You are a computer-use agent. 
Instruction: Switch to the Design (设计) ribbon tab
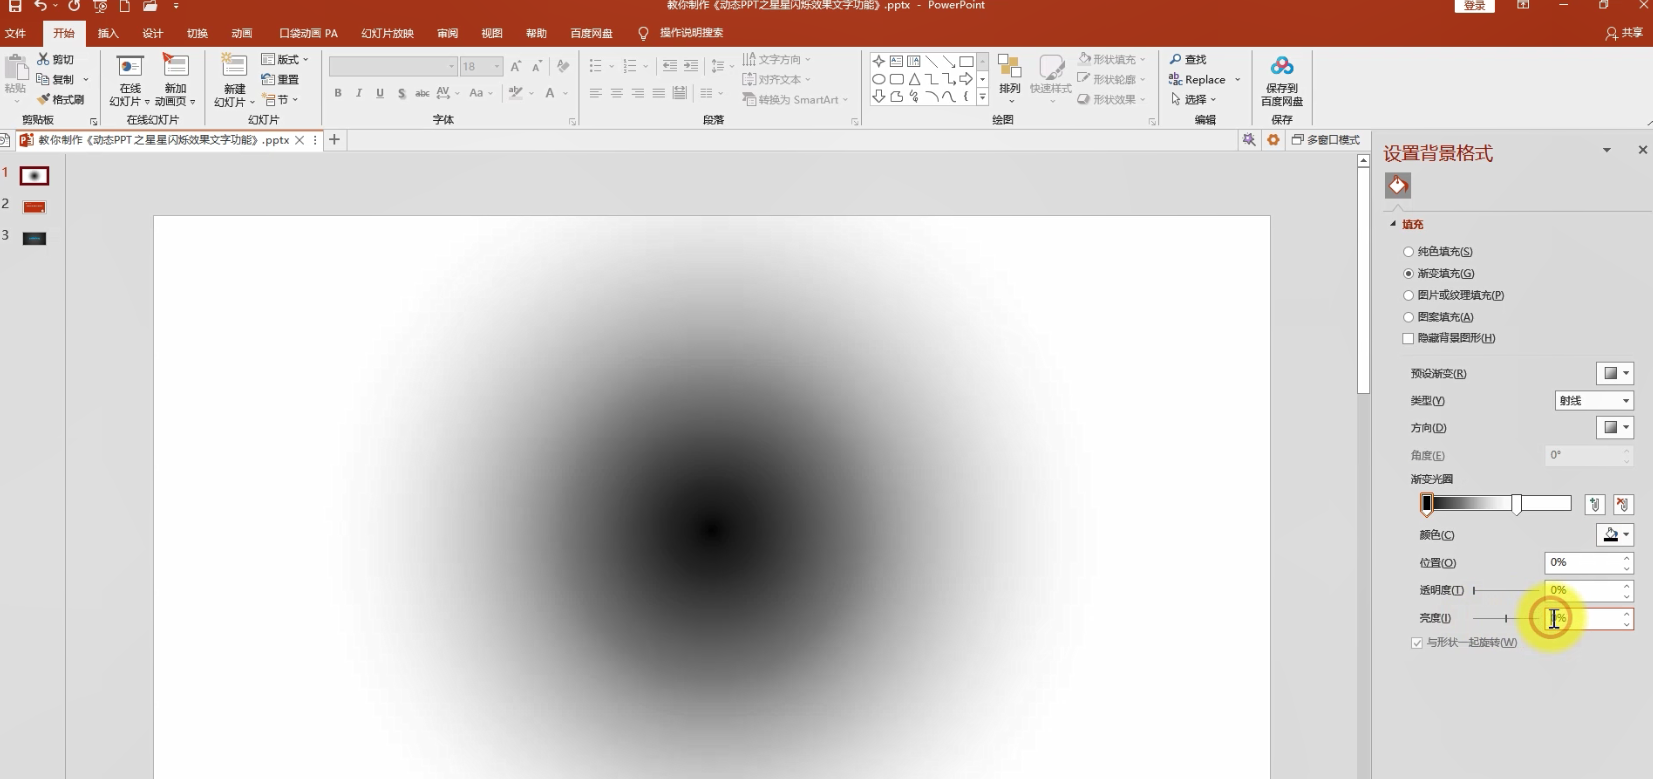pos(153,33)
